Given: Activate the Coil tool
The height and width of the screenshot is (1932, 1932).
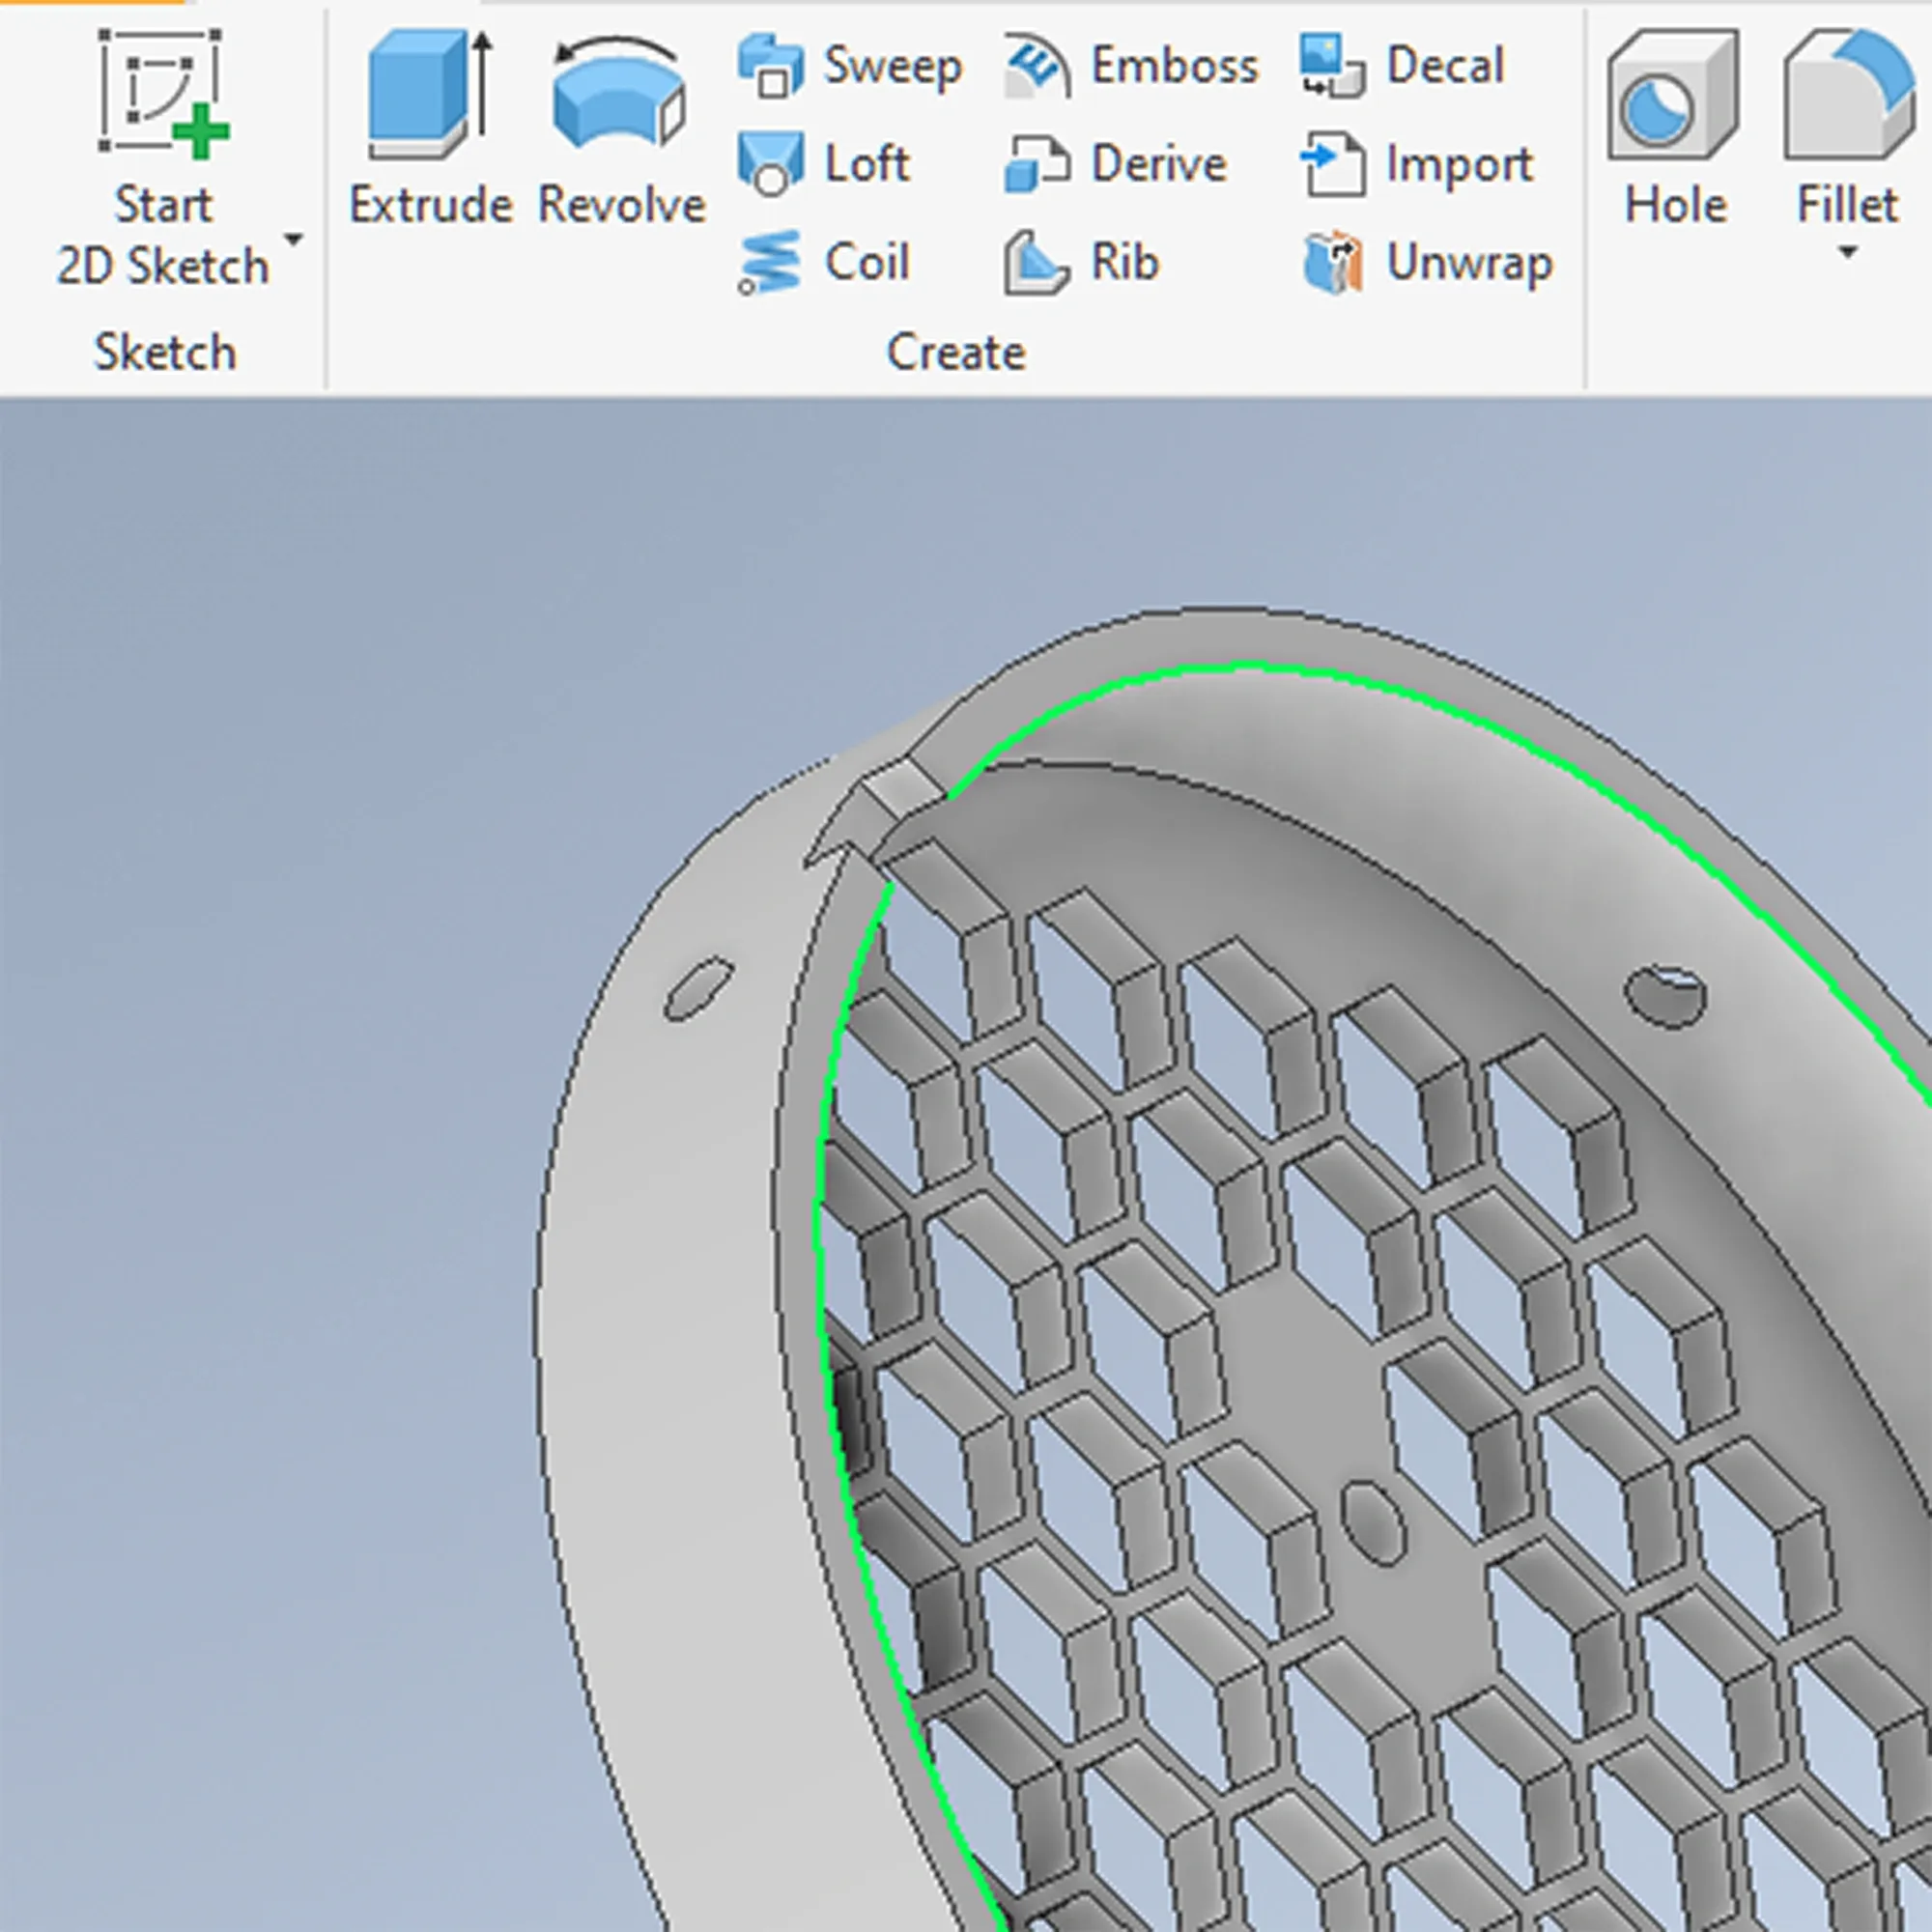Looking at the screenshot, I should coord(824,262).
